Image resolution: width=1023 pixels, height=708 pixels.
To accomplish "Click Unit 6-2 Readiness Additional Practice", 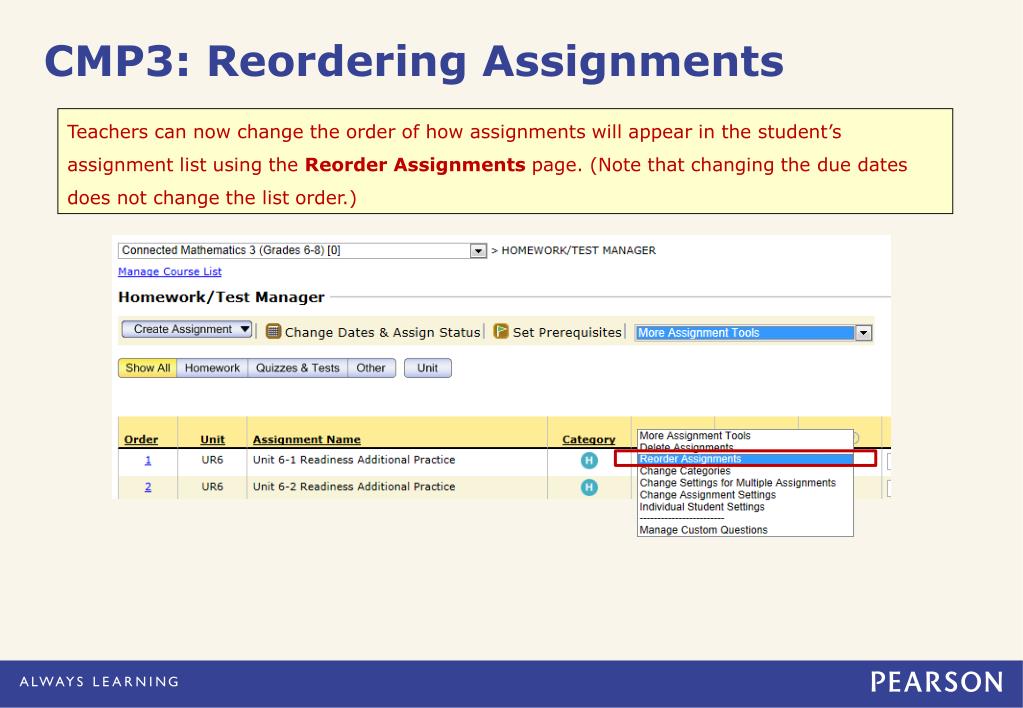I will 354,487.
